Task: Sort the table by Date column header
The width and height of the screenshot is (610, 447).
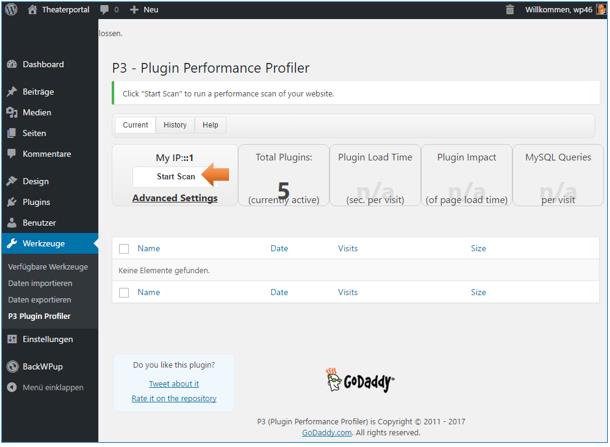Action: point(279,249)
